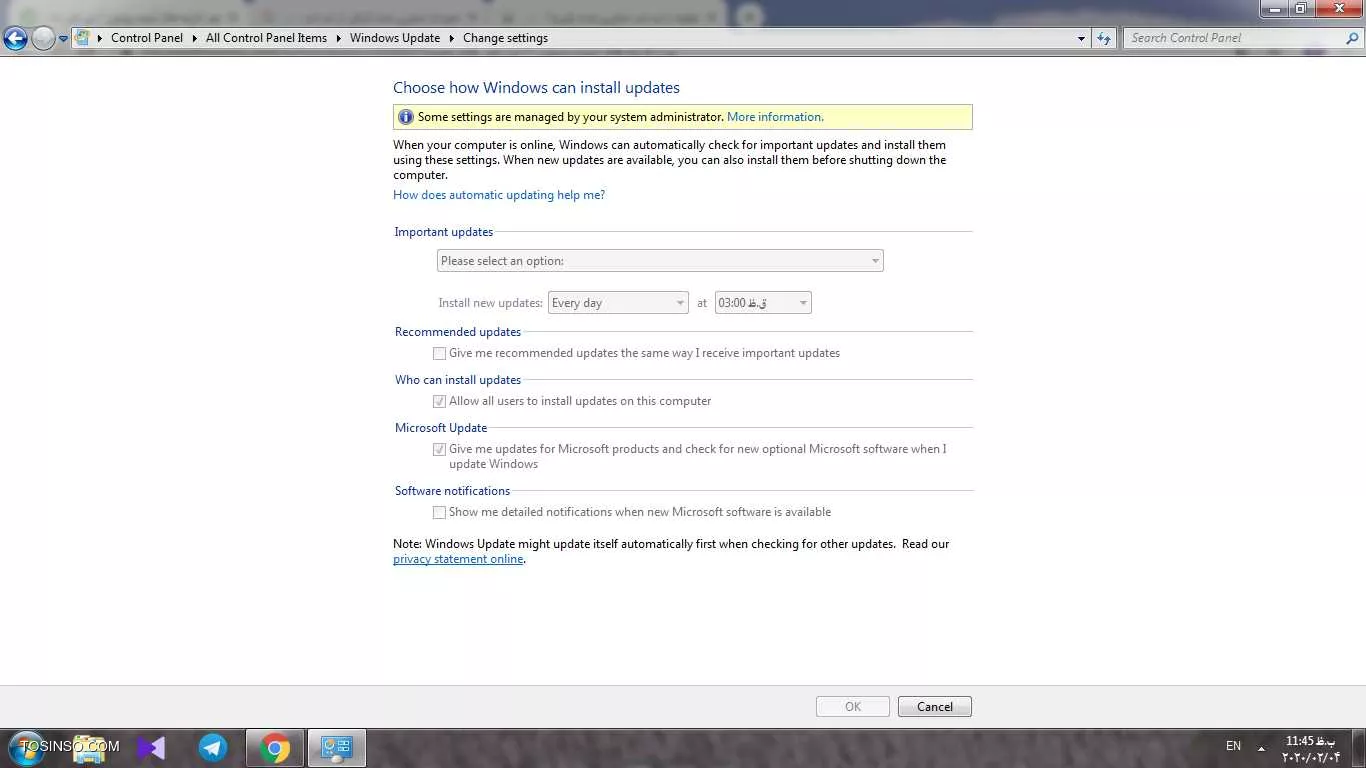The image size is (1366, 768).
Task: Expand the arrow after Control Panel breadcrumb
Action: [194, 38]
